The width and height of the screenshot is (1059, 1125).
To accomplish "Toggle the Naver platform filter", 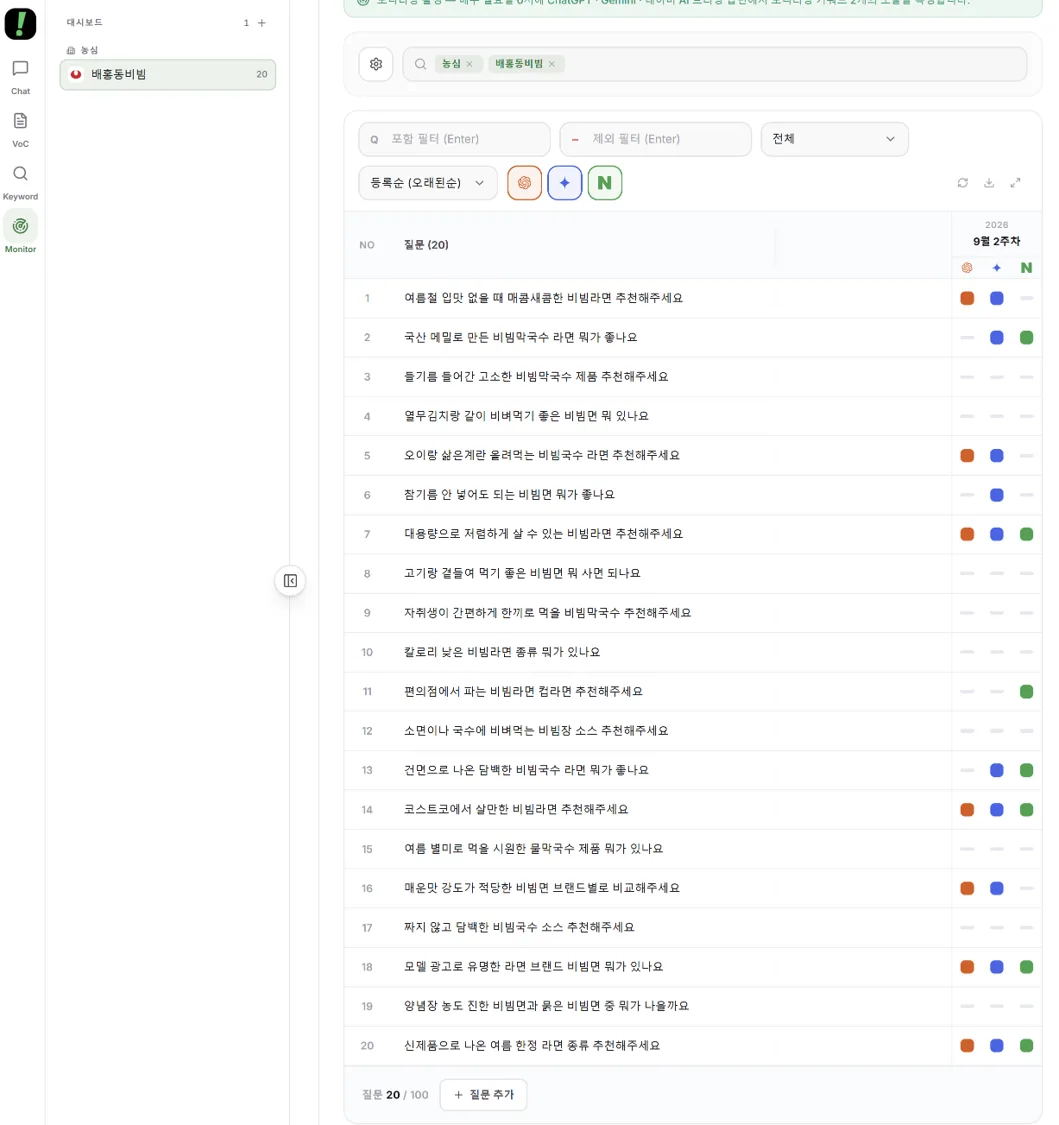I will pos(605,183).
